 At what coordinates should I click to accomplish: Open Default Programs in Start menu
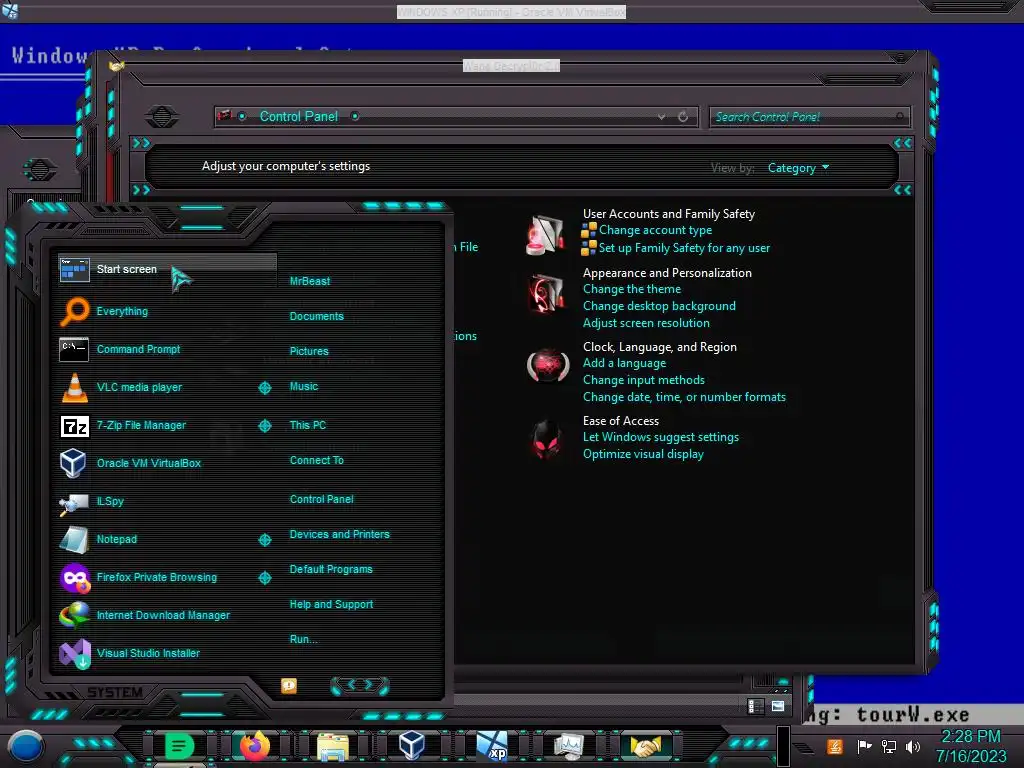331,569
